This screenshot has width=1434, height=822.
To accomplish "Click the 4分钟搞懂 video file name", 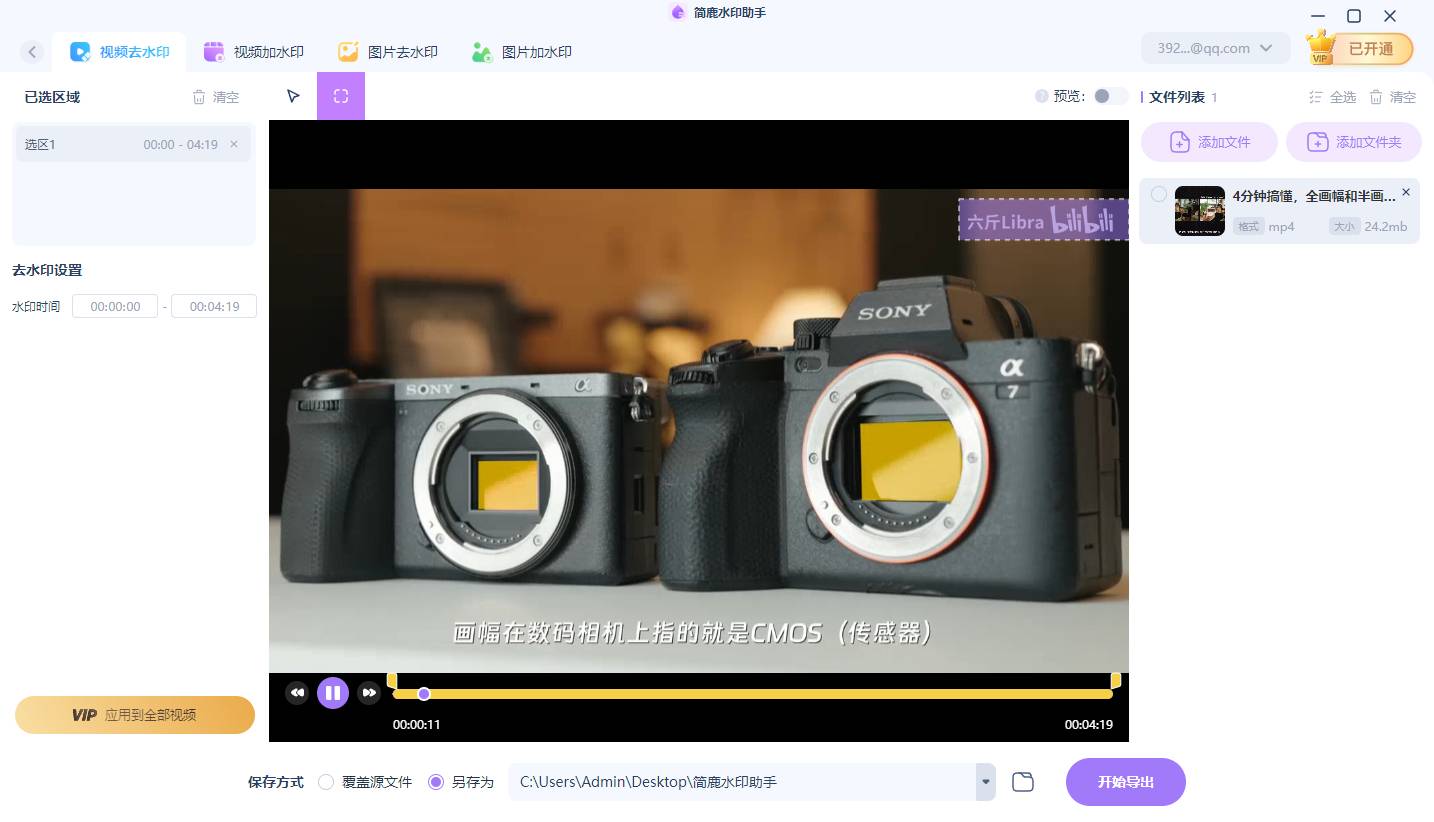I will coord(1314,196).
